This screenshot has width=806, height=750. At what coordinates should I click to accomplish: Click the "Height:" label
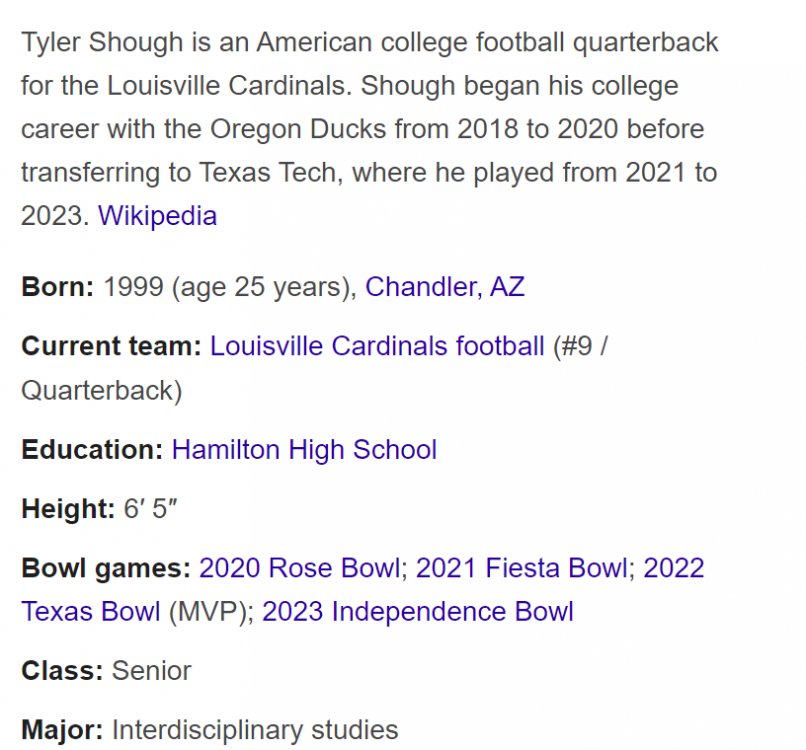pyautogui.click(x=68, y=509)
